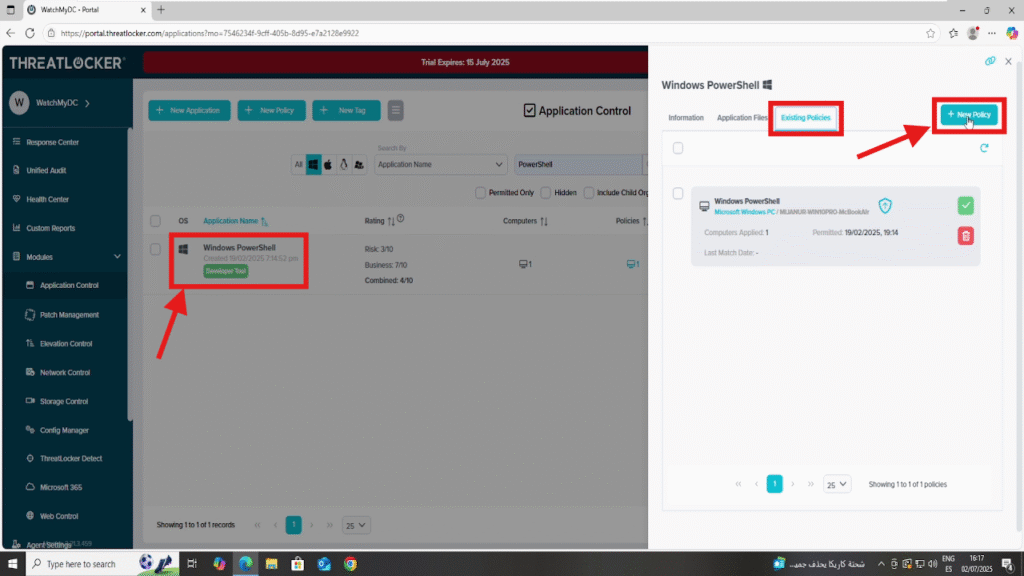Open Response Center in the sidebar
Screen dimensions: 1024x576
(52, 142)
